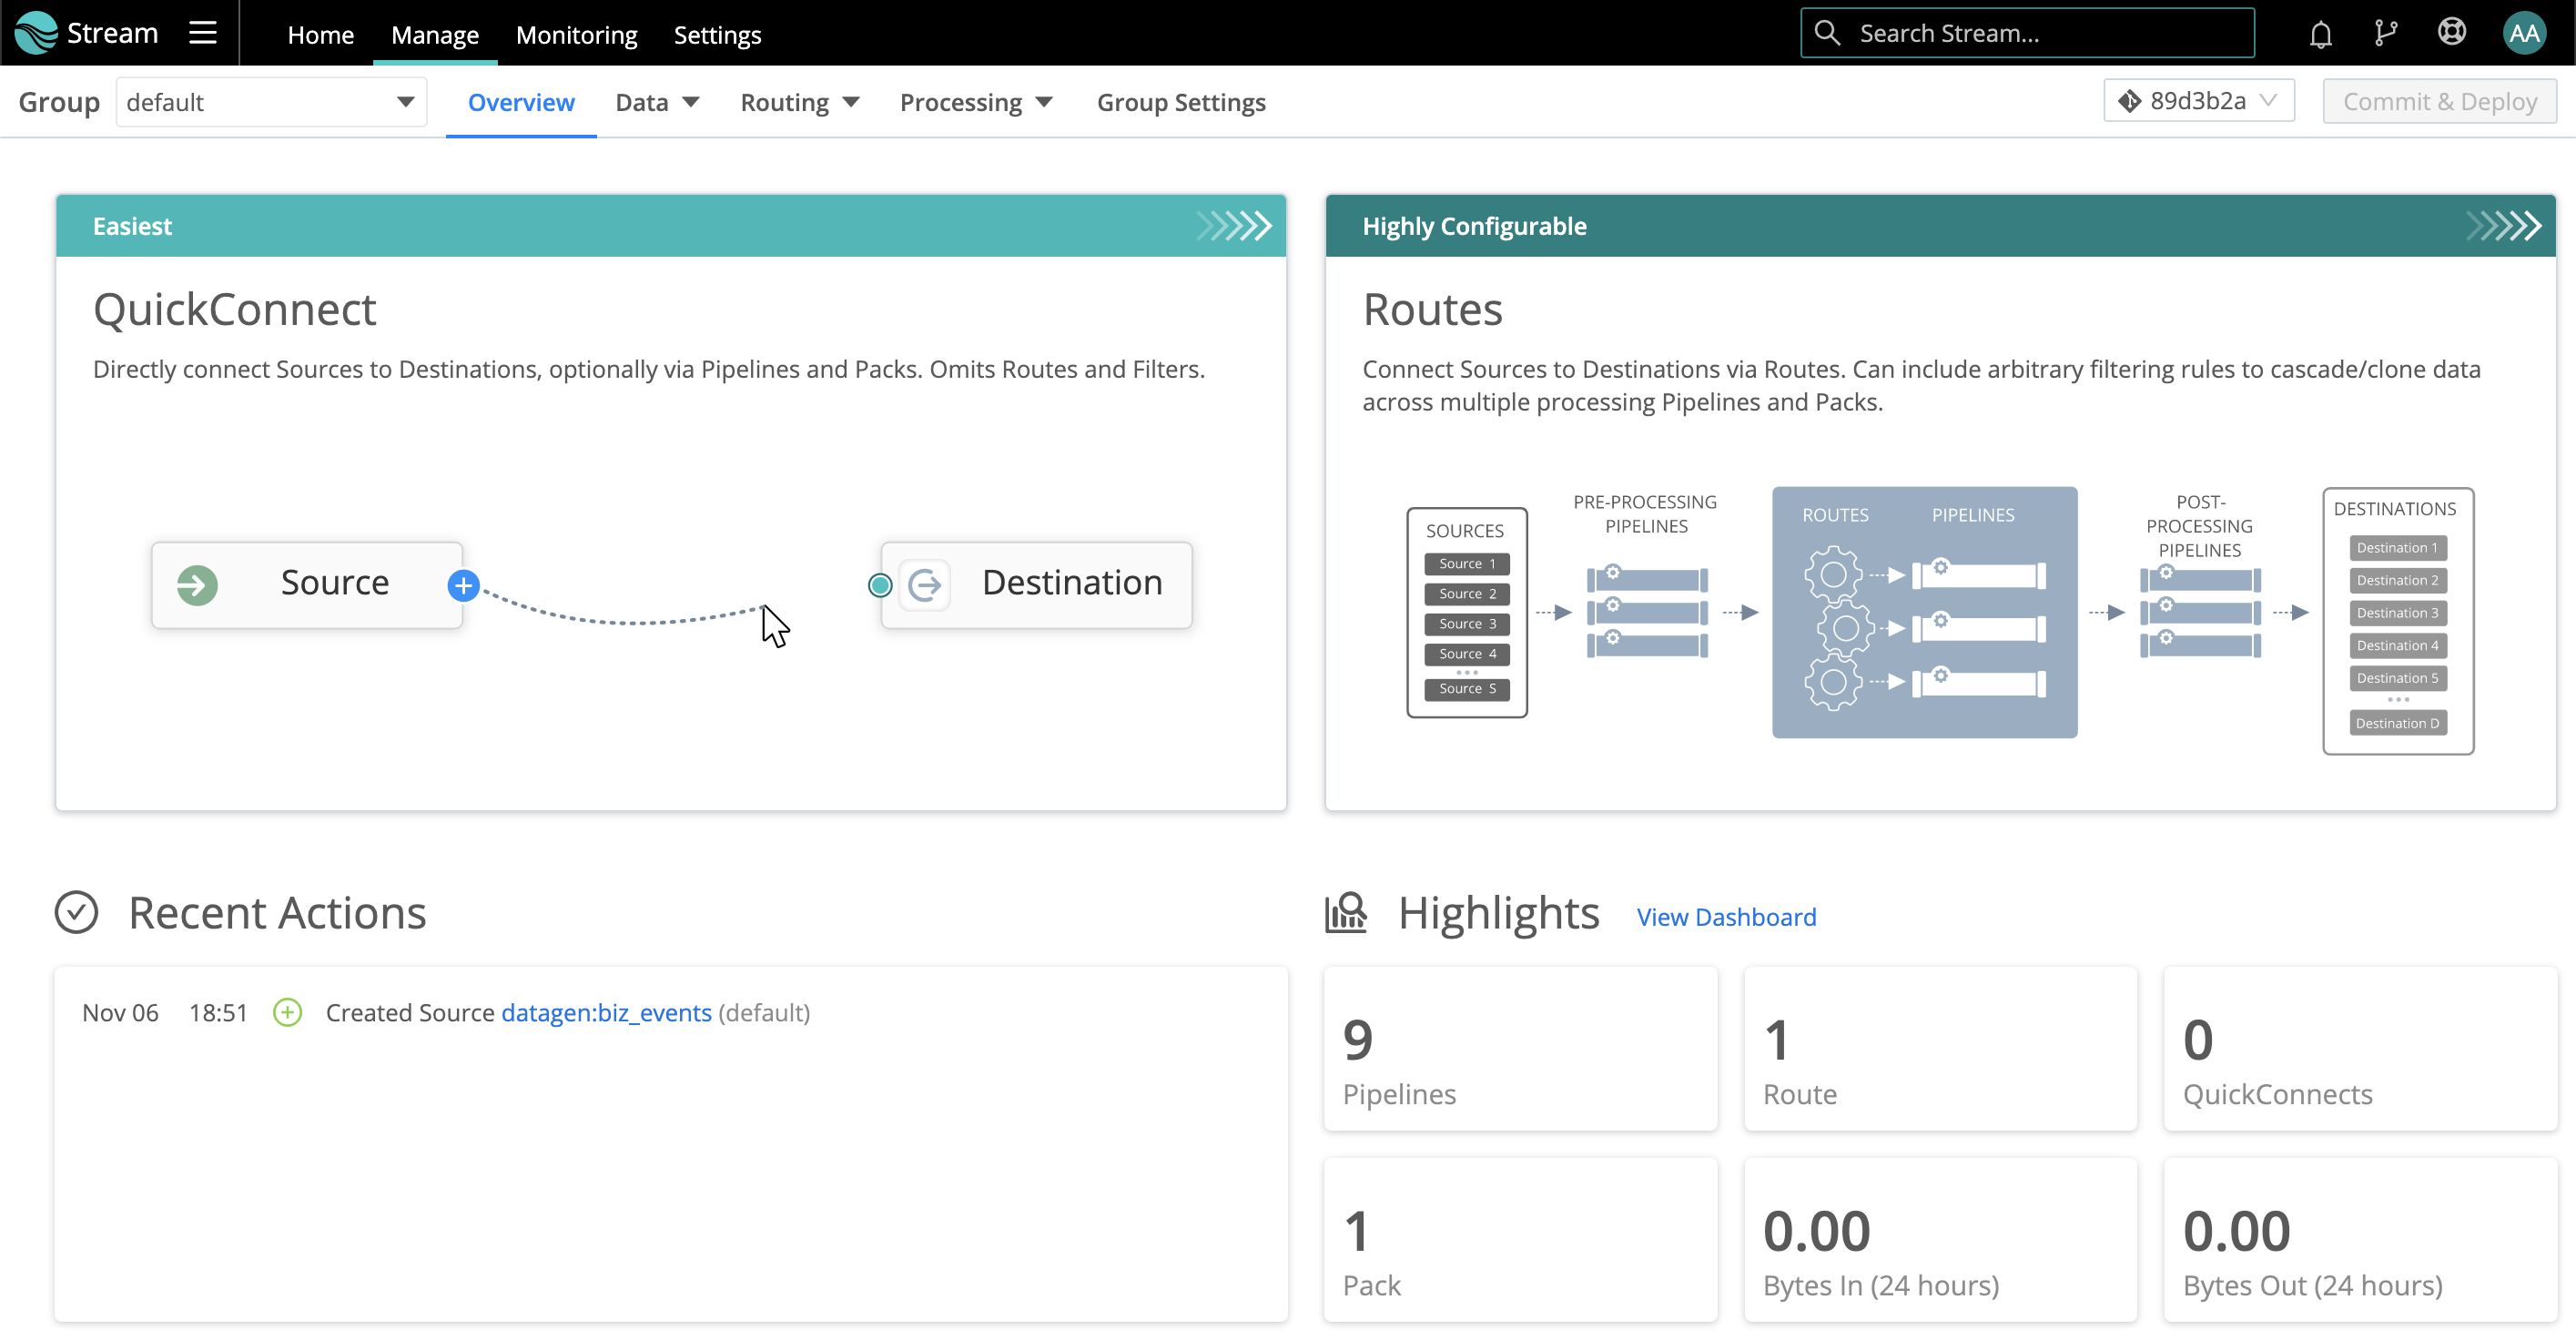Screen dimensions: 2576x1340
Task: Click the git branch changes icon
Action: [x=2386, y=32]
